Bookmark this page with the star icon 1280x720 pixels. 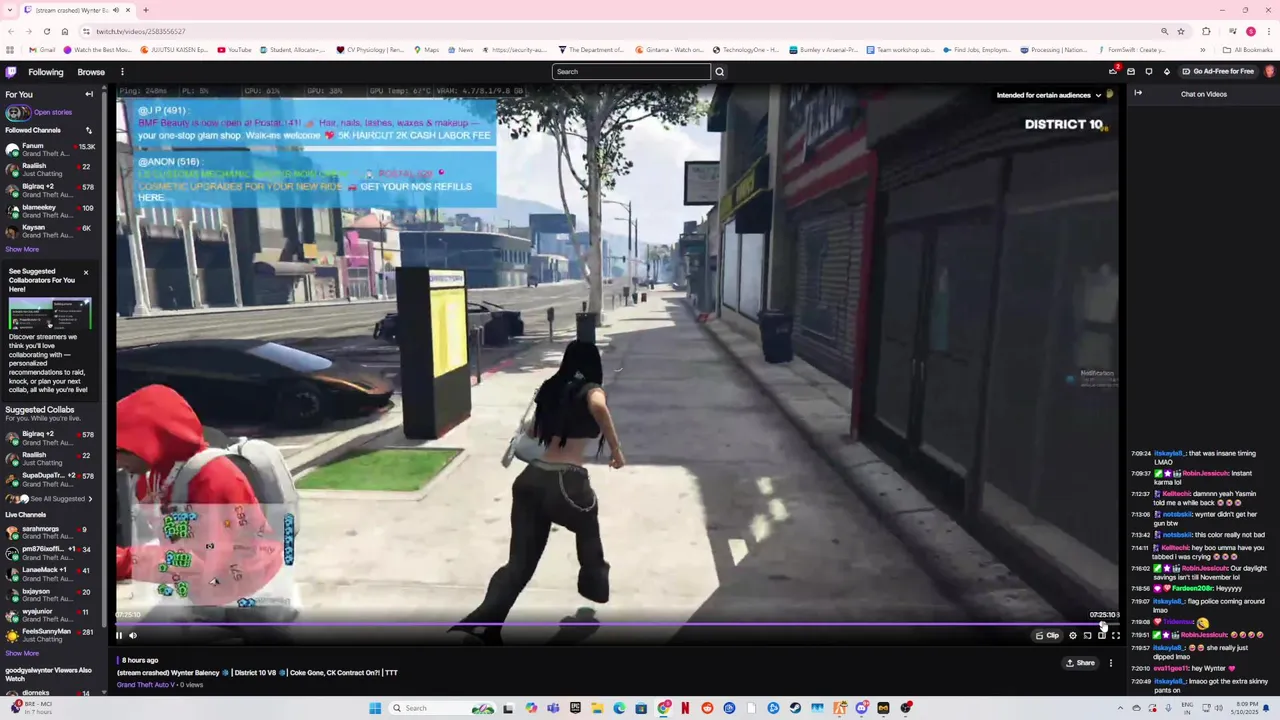click(x=1181, y=31)
